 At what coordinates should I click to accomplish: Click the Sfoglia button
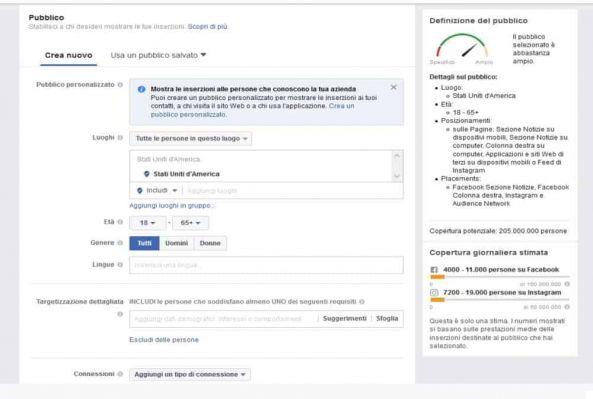387,318
